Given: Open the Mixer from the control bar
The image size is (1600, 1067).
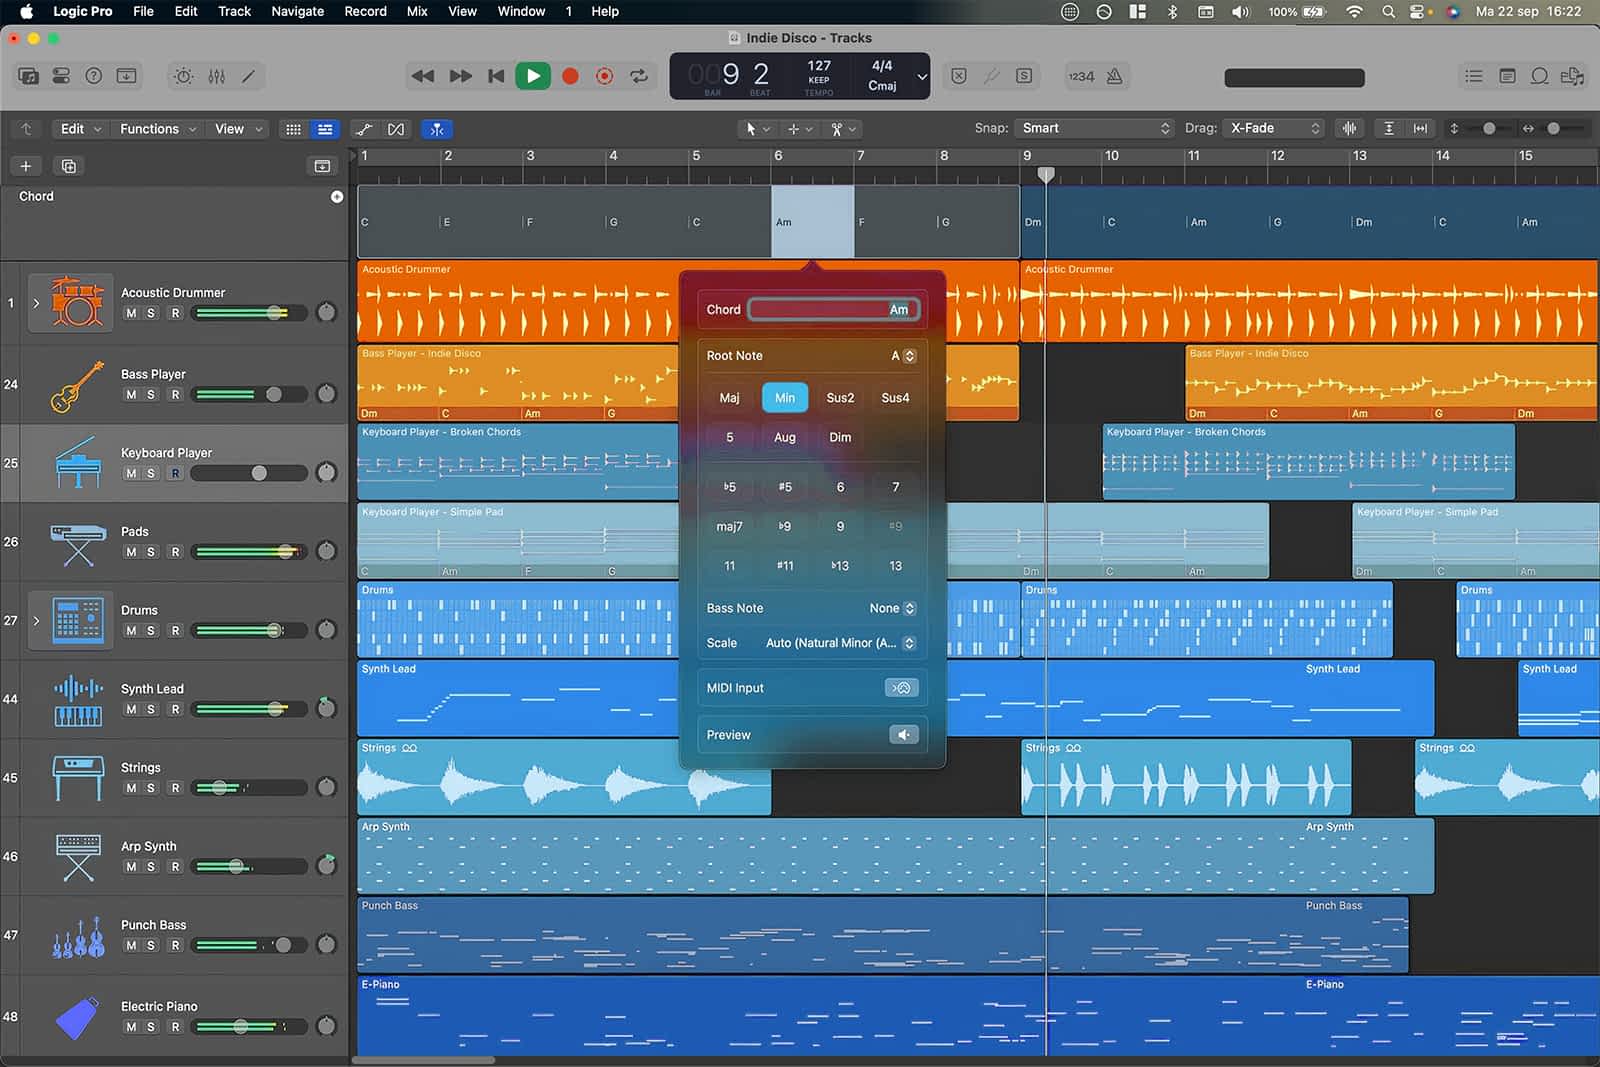Looking at the screenshot, I should (x=216, y=76).
